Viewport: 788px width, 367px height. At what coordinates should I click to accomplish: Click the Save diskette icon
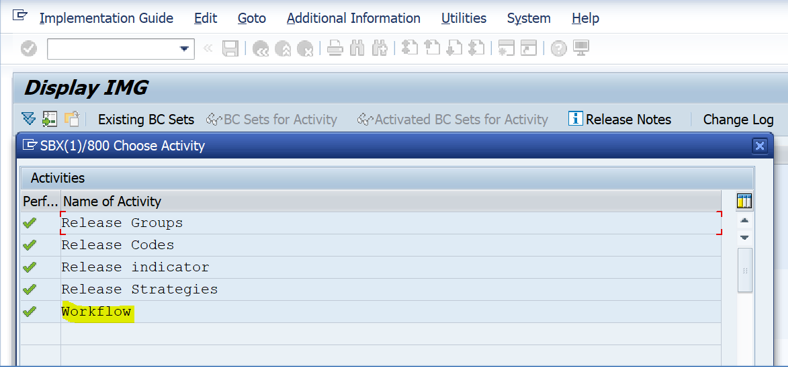pos(230,49)
